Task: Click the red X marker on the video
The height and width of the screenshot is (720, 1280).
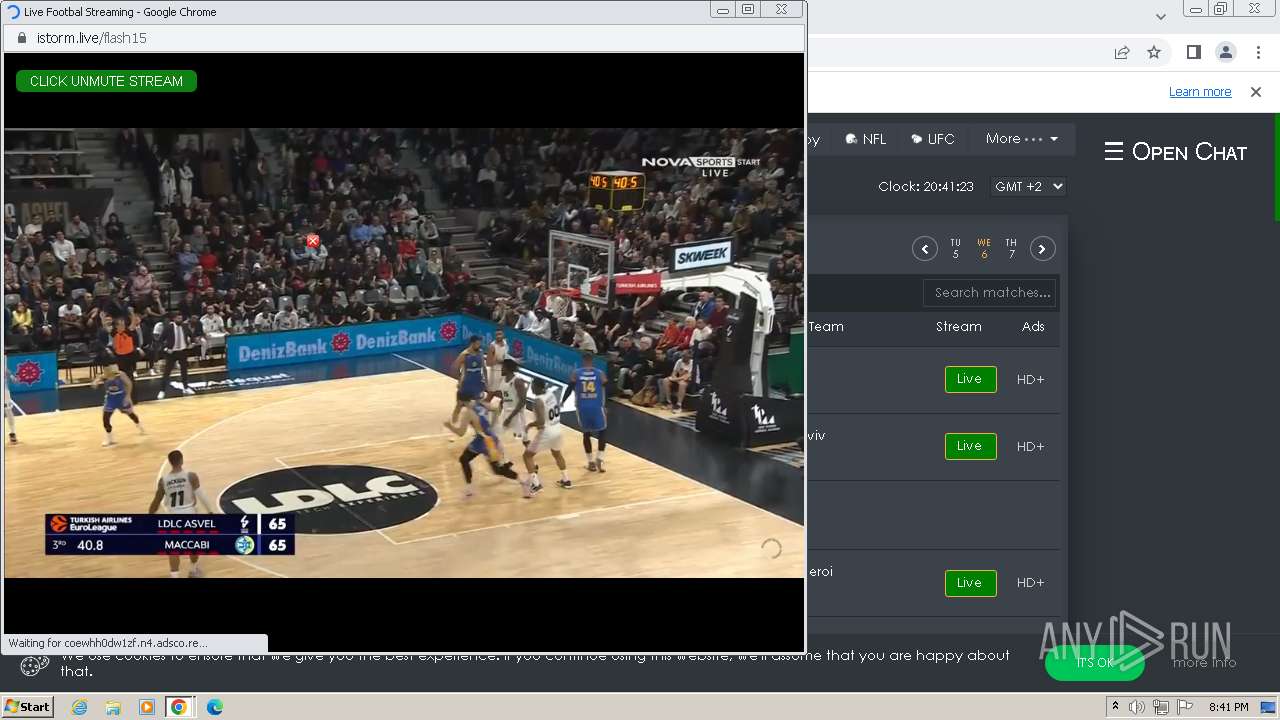Action: 313,241
